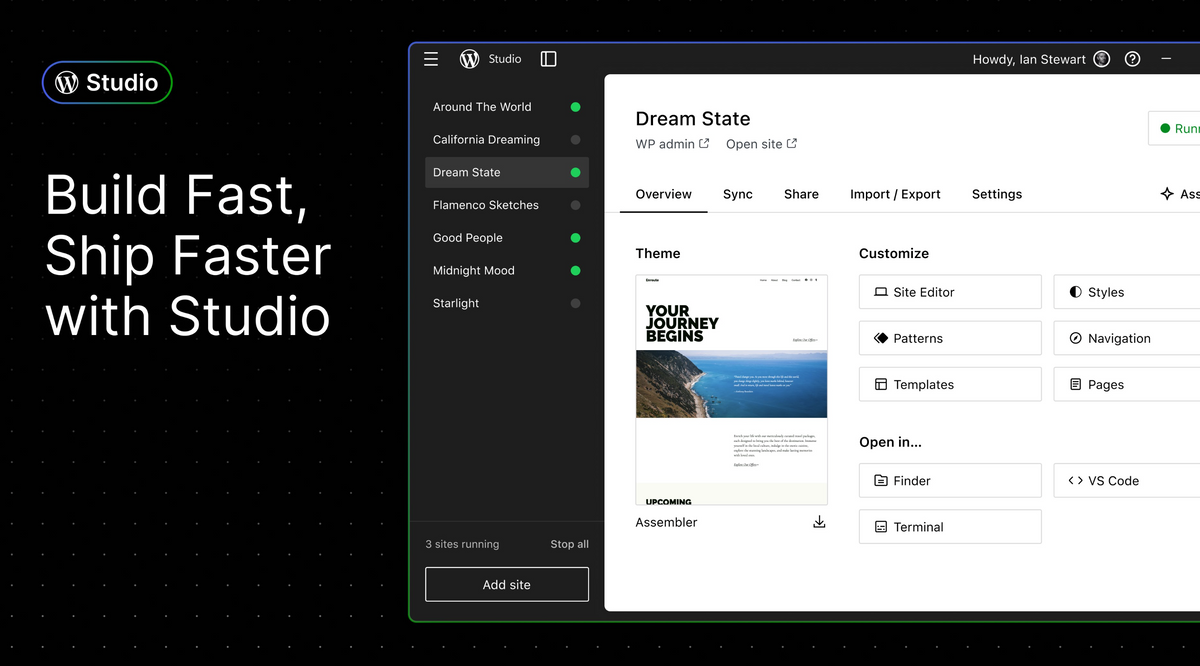
Task: Switch to the Settings tab
Action: coord(997,194)
